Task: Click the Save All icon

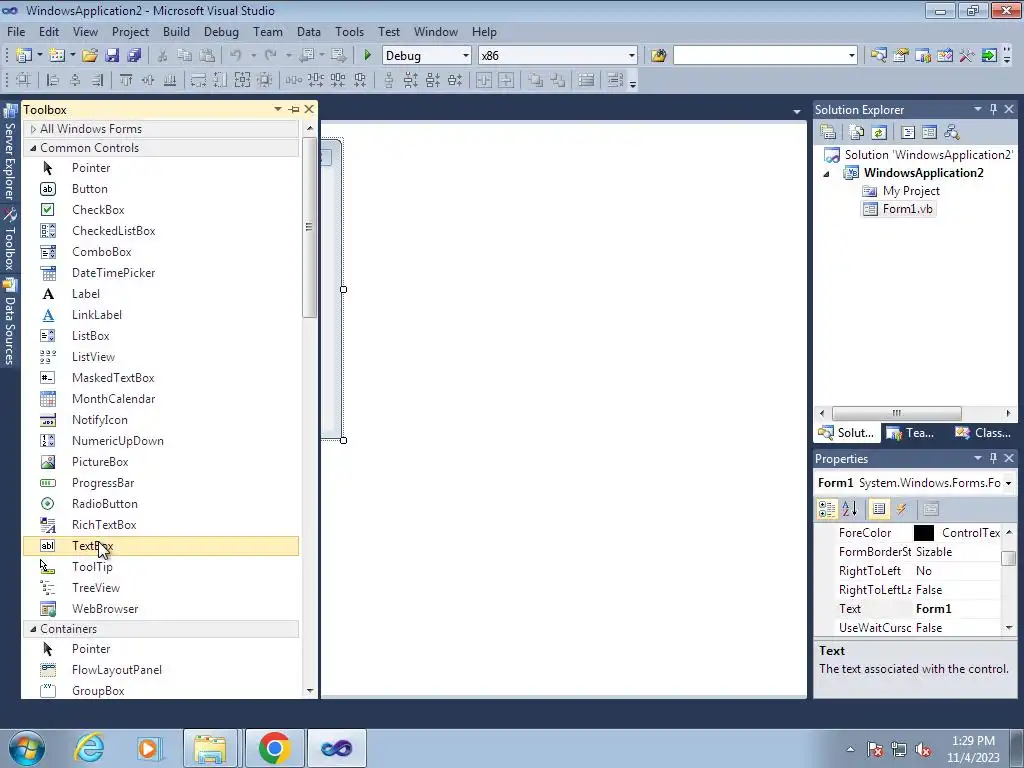Action: [134, 56]
